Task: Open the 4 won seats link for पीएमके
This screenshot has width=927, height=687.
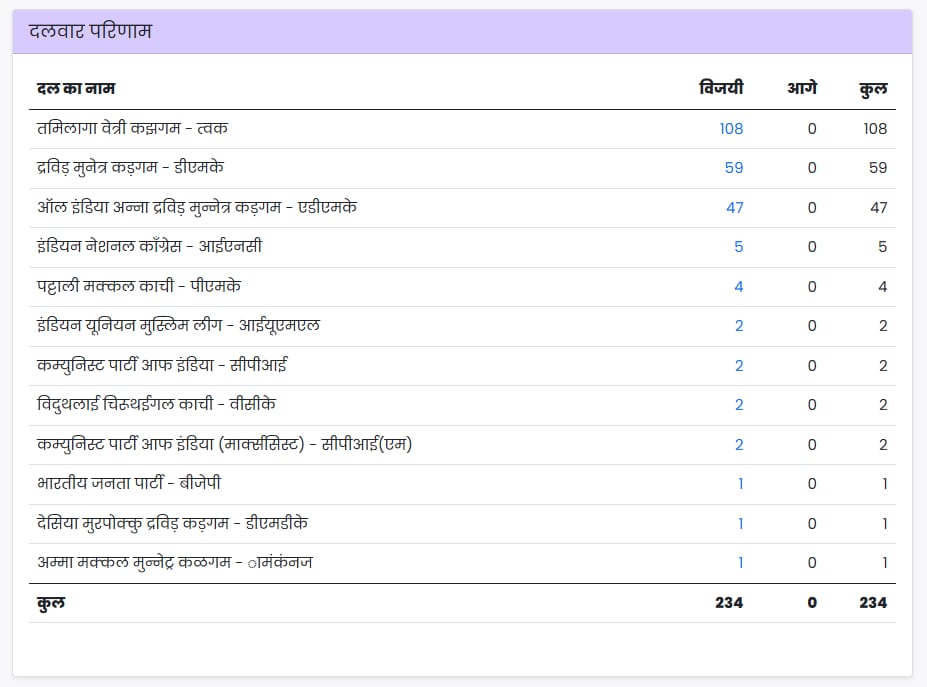Action: [738, 287]
